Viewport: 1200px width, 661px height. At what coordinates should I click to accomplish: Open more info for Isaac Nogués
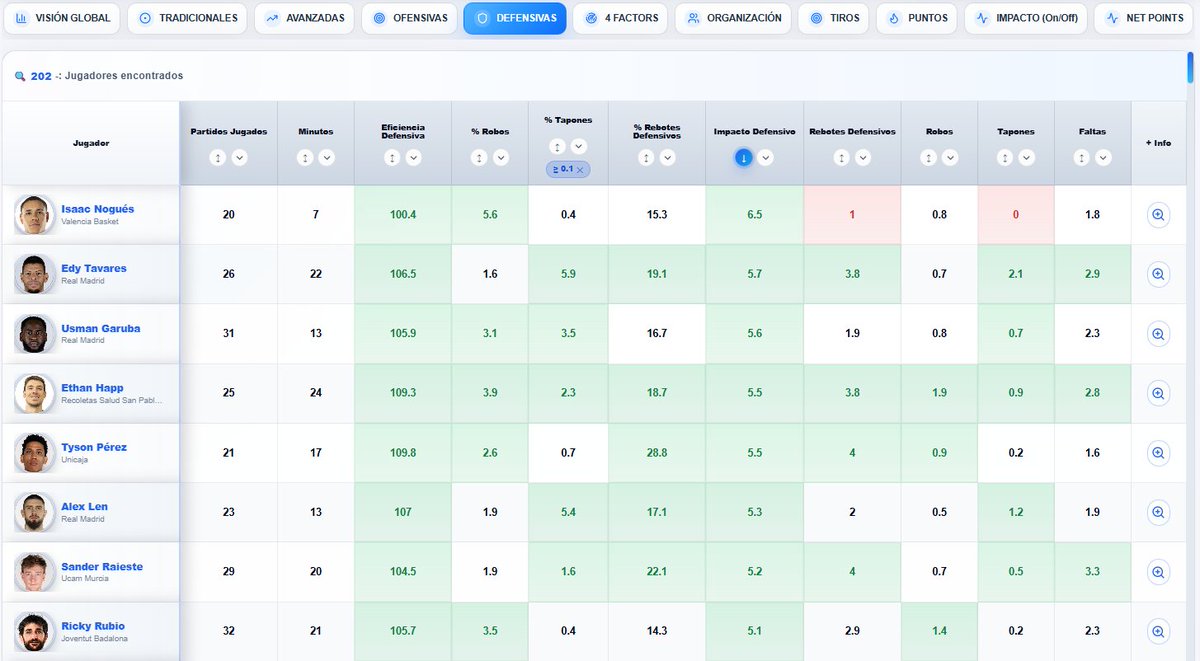[x=1158, y=215]
